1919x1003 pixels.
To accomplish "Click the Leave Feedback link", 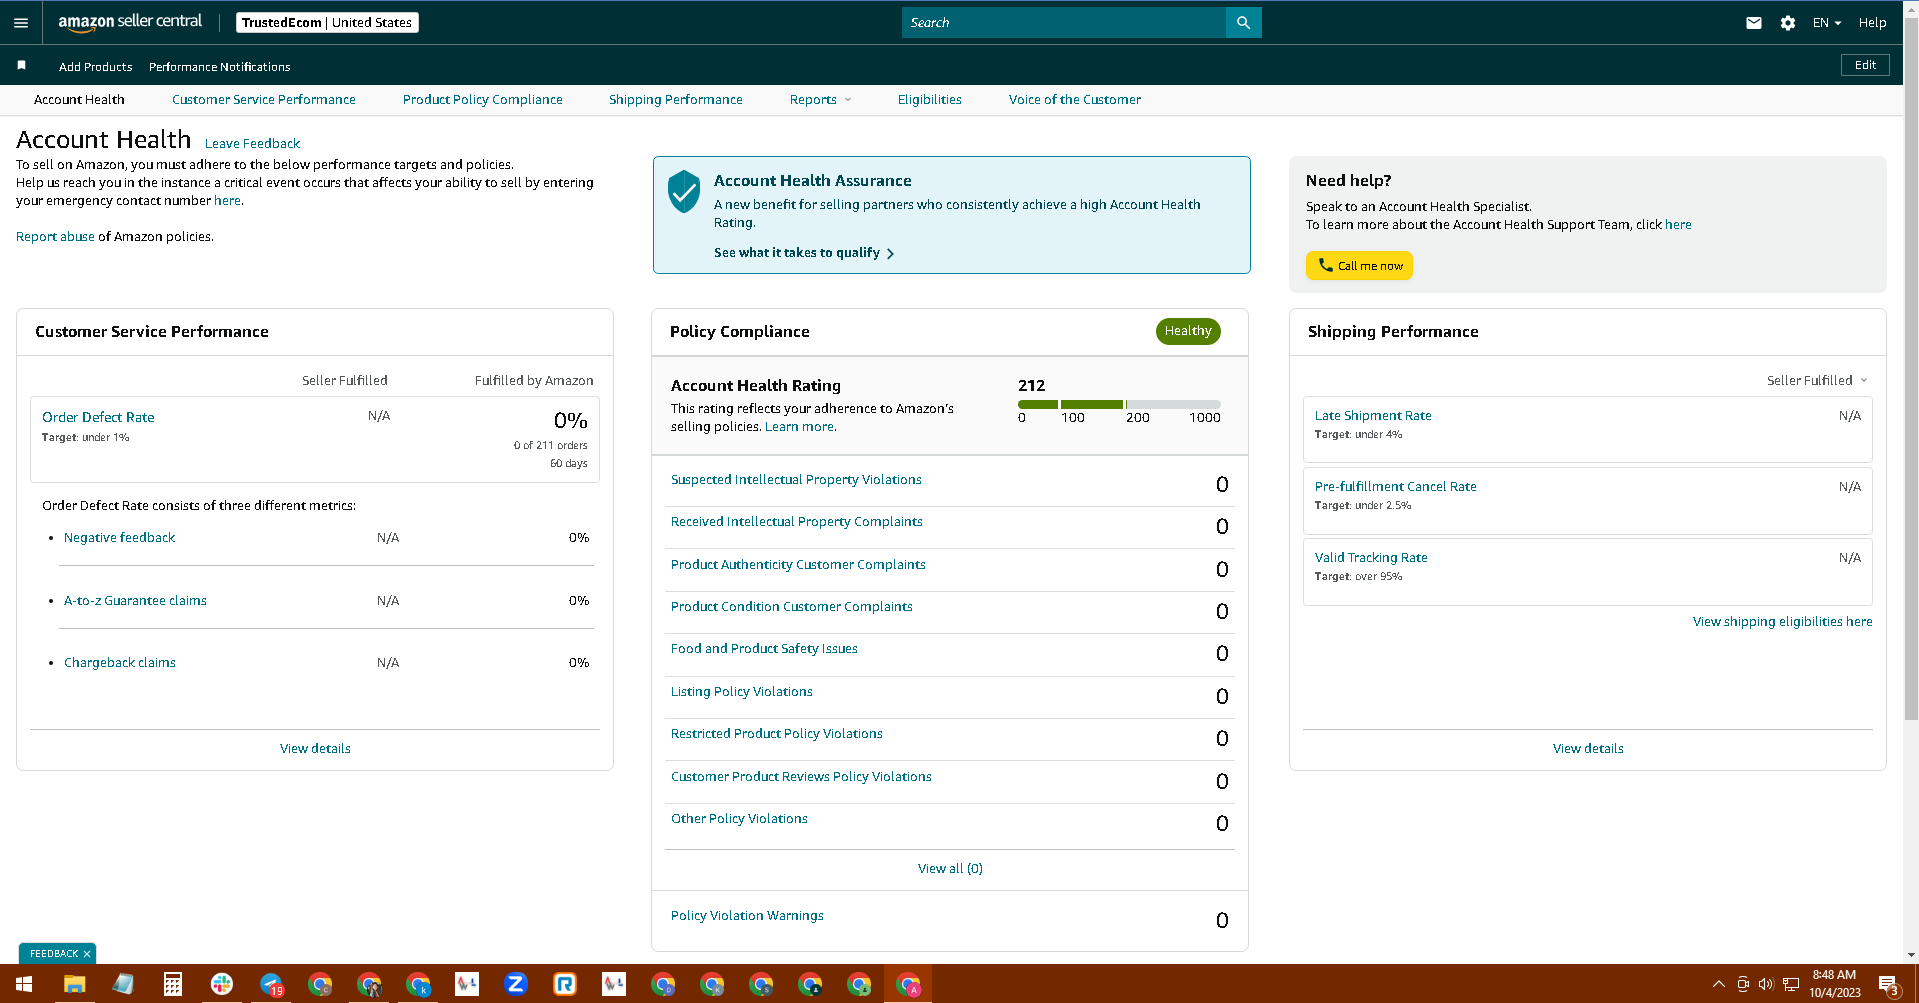I will [x=252, y=143].
